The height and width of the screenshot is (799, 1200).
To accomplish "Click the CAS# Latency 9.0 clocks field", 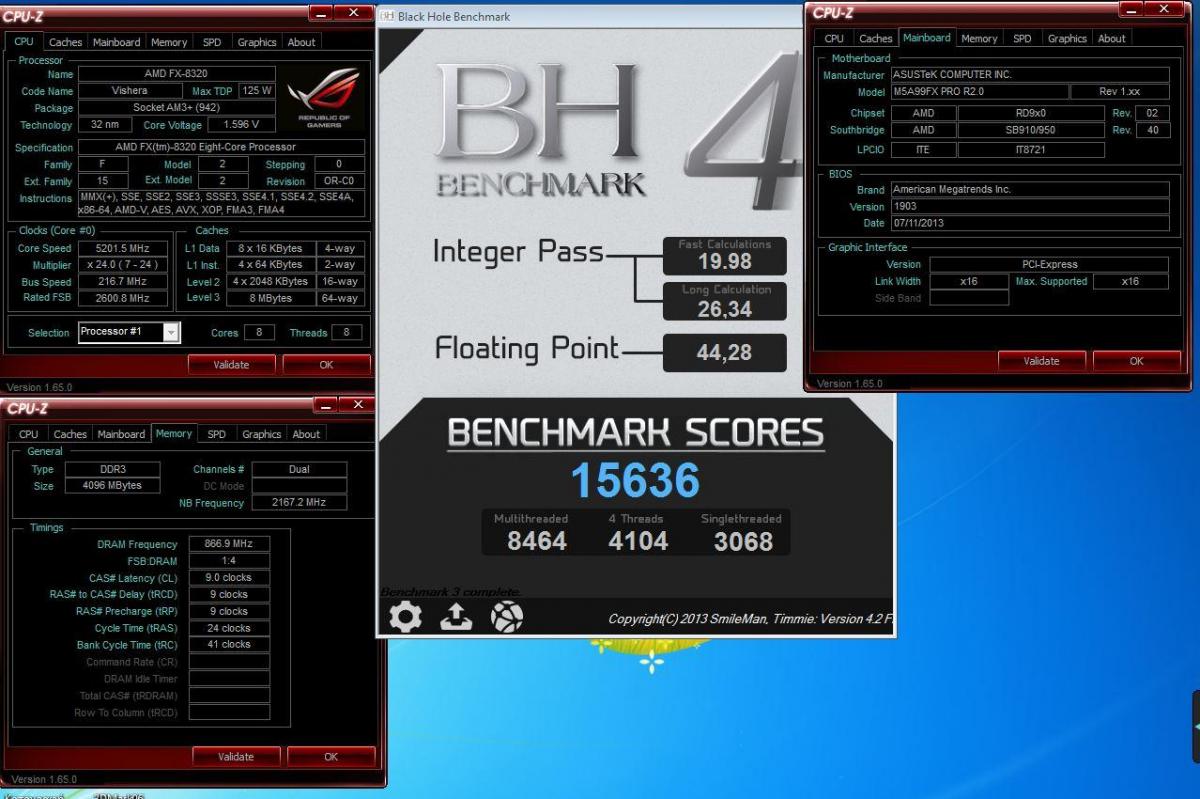I will pos(229,578).
